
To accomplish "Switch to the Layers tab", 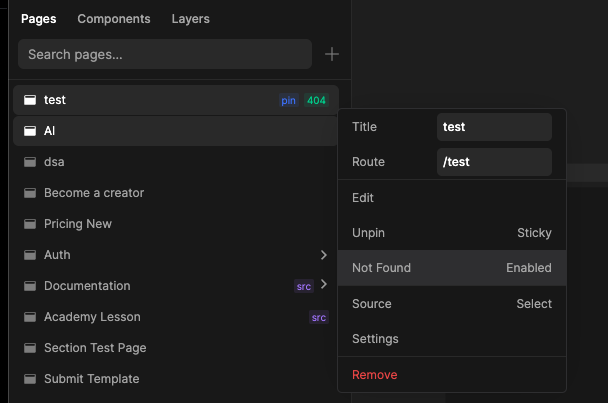I will [x=190, y=19].
